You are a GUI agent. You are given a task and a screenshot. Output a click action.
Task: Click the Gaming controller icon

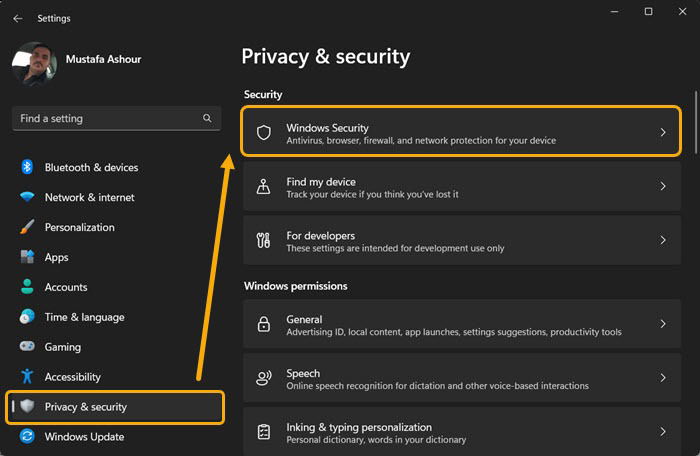click(x=27, y=346)
